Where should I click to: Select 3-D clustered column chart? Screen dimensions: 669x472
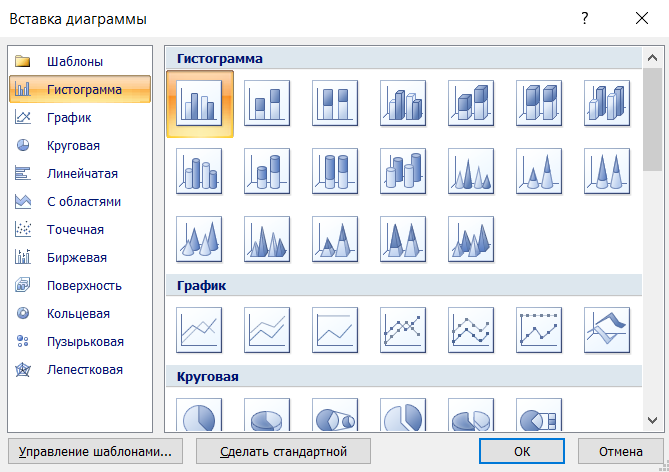tap(403, 103)
